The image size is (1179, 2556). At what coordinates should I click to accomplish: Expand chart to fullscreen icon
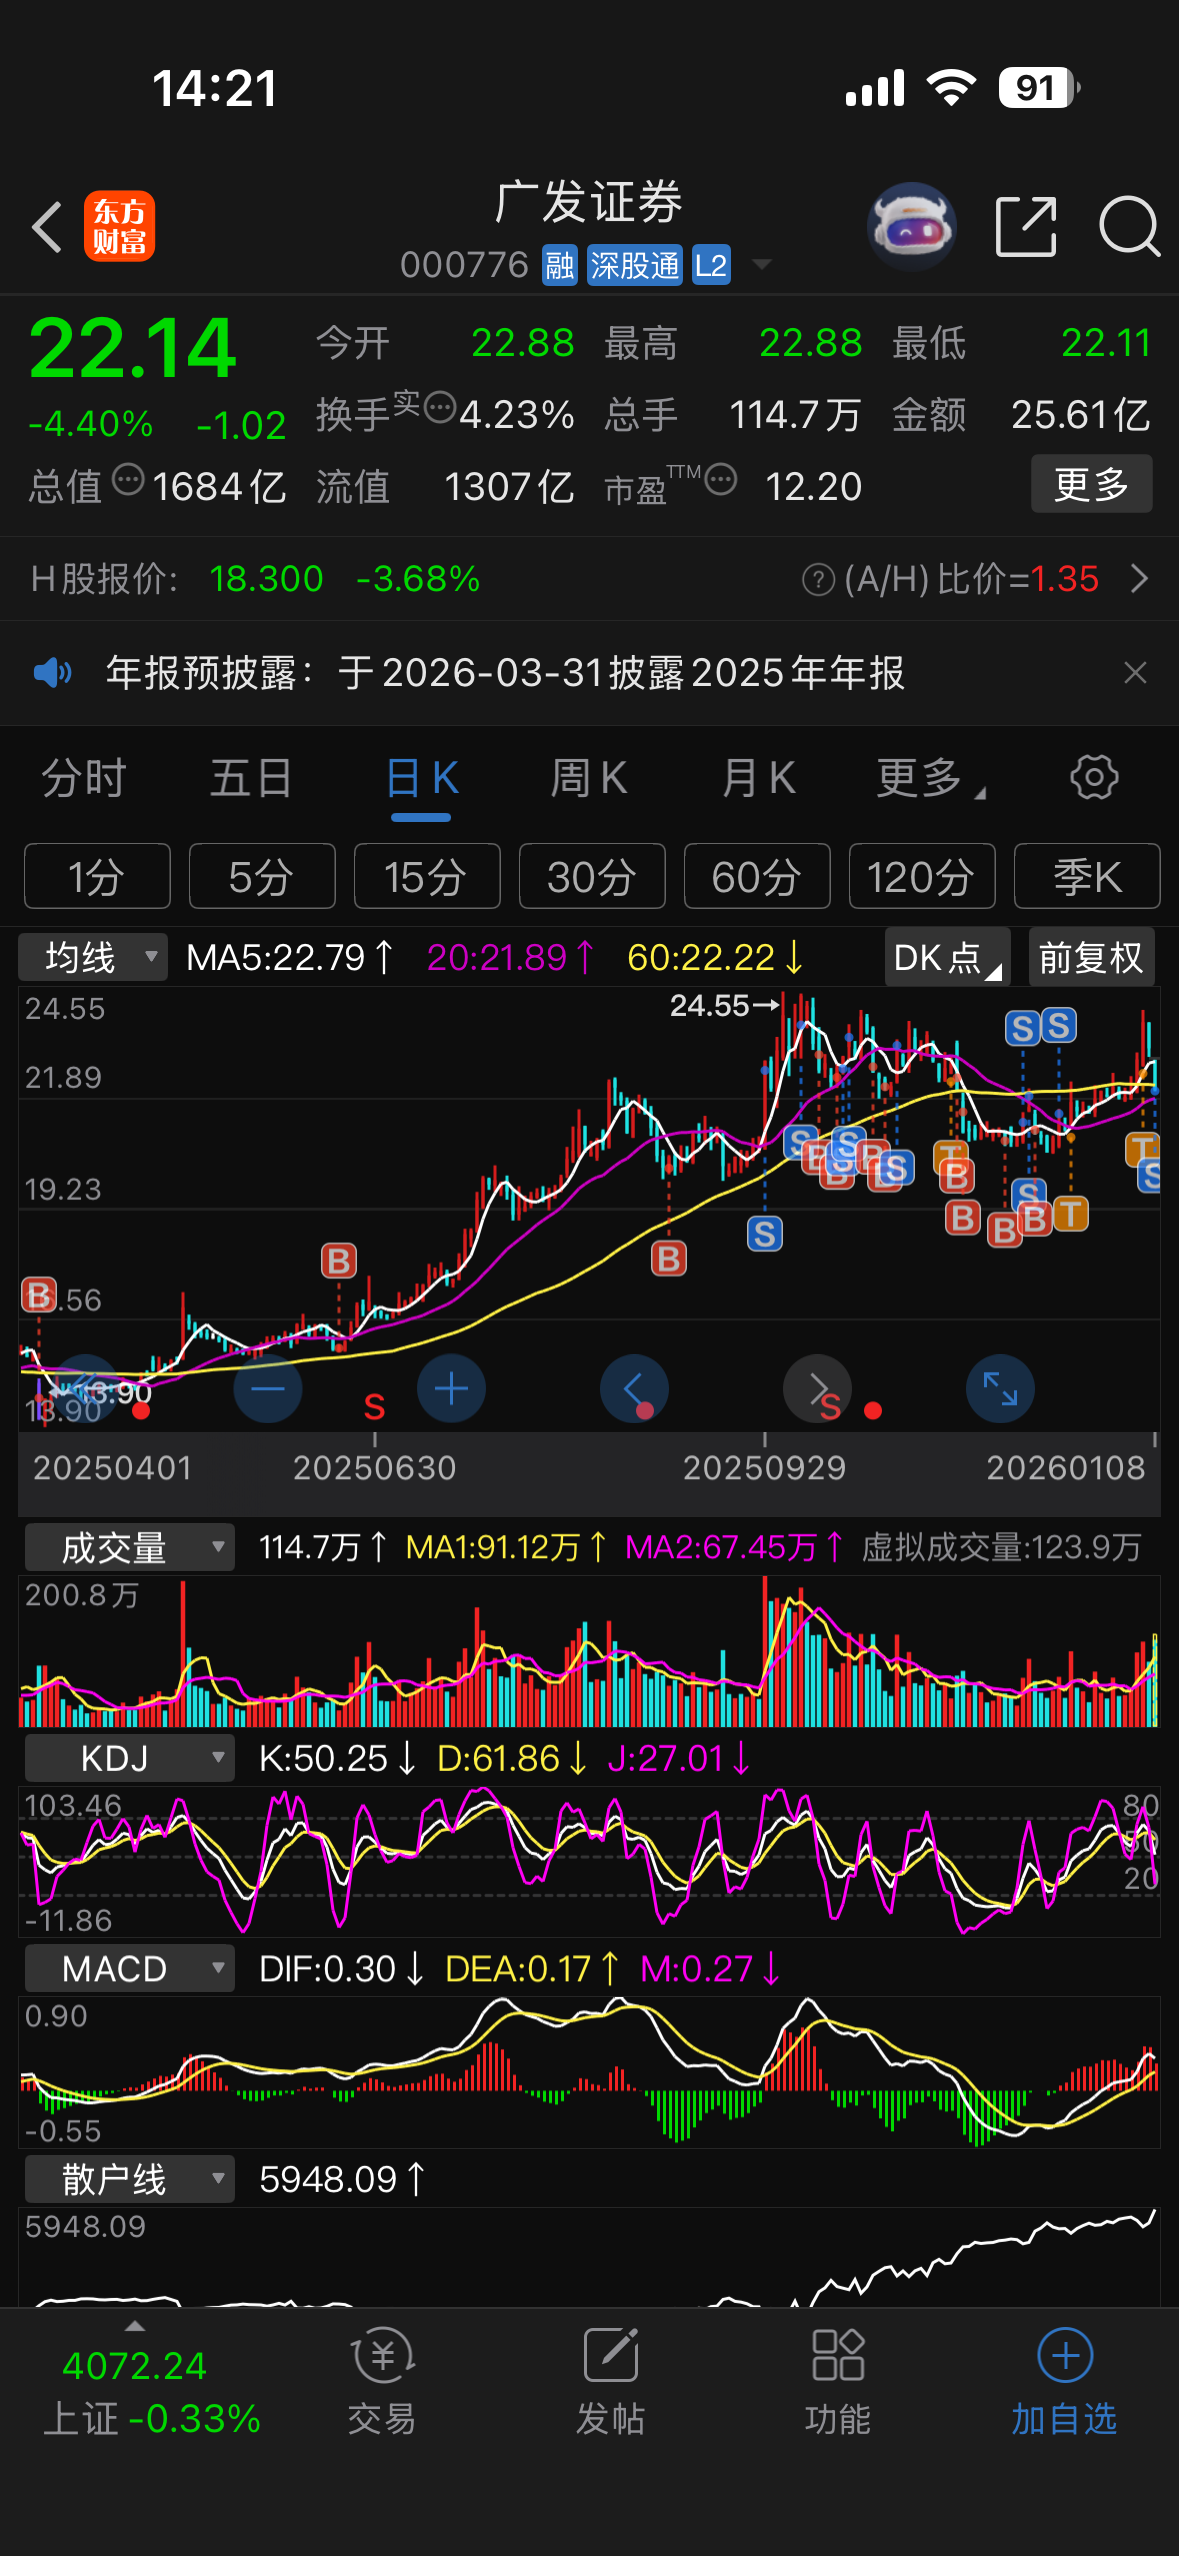[x=1000, y=1388]
